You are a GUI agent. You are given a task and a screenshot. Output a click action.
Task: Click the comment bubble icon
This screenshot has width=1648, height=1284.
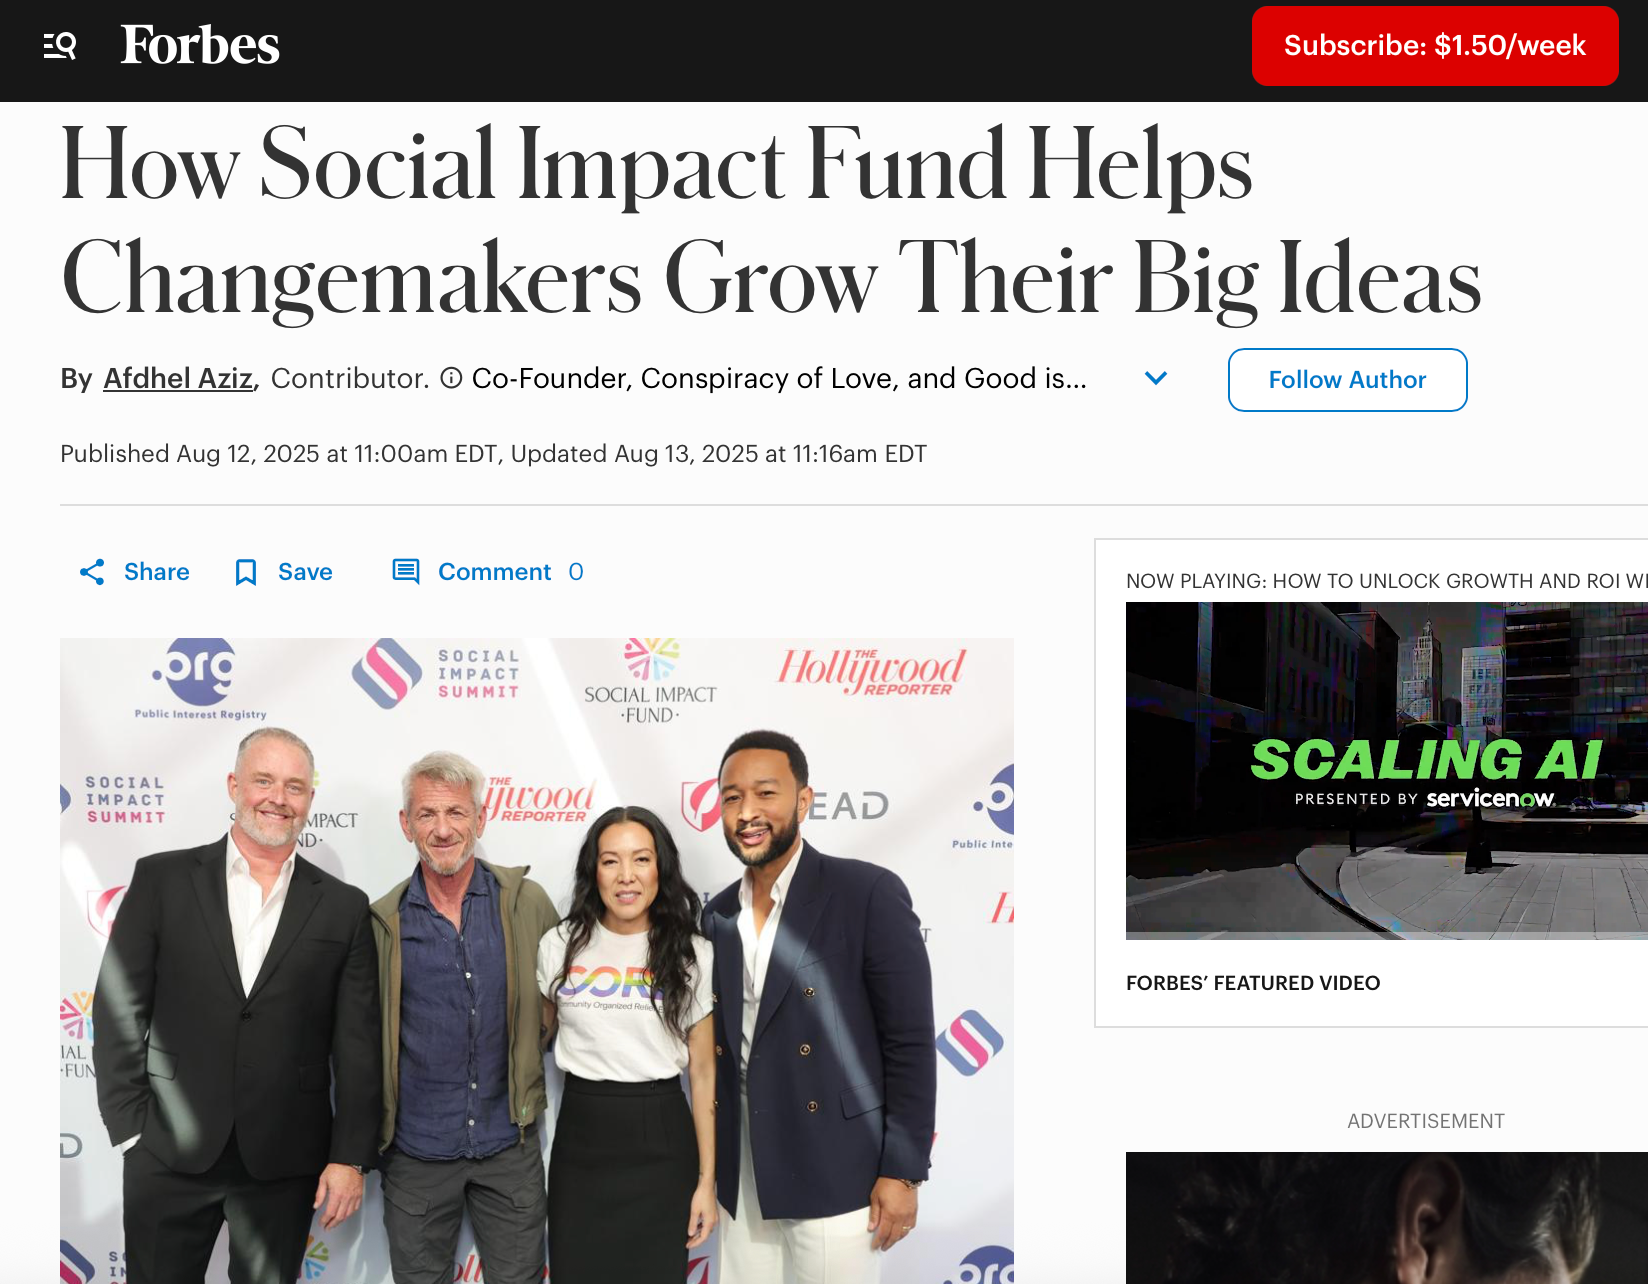tap(406, 572)
